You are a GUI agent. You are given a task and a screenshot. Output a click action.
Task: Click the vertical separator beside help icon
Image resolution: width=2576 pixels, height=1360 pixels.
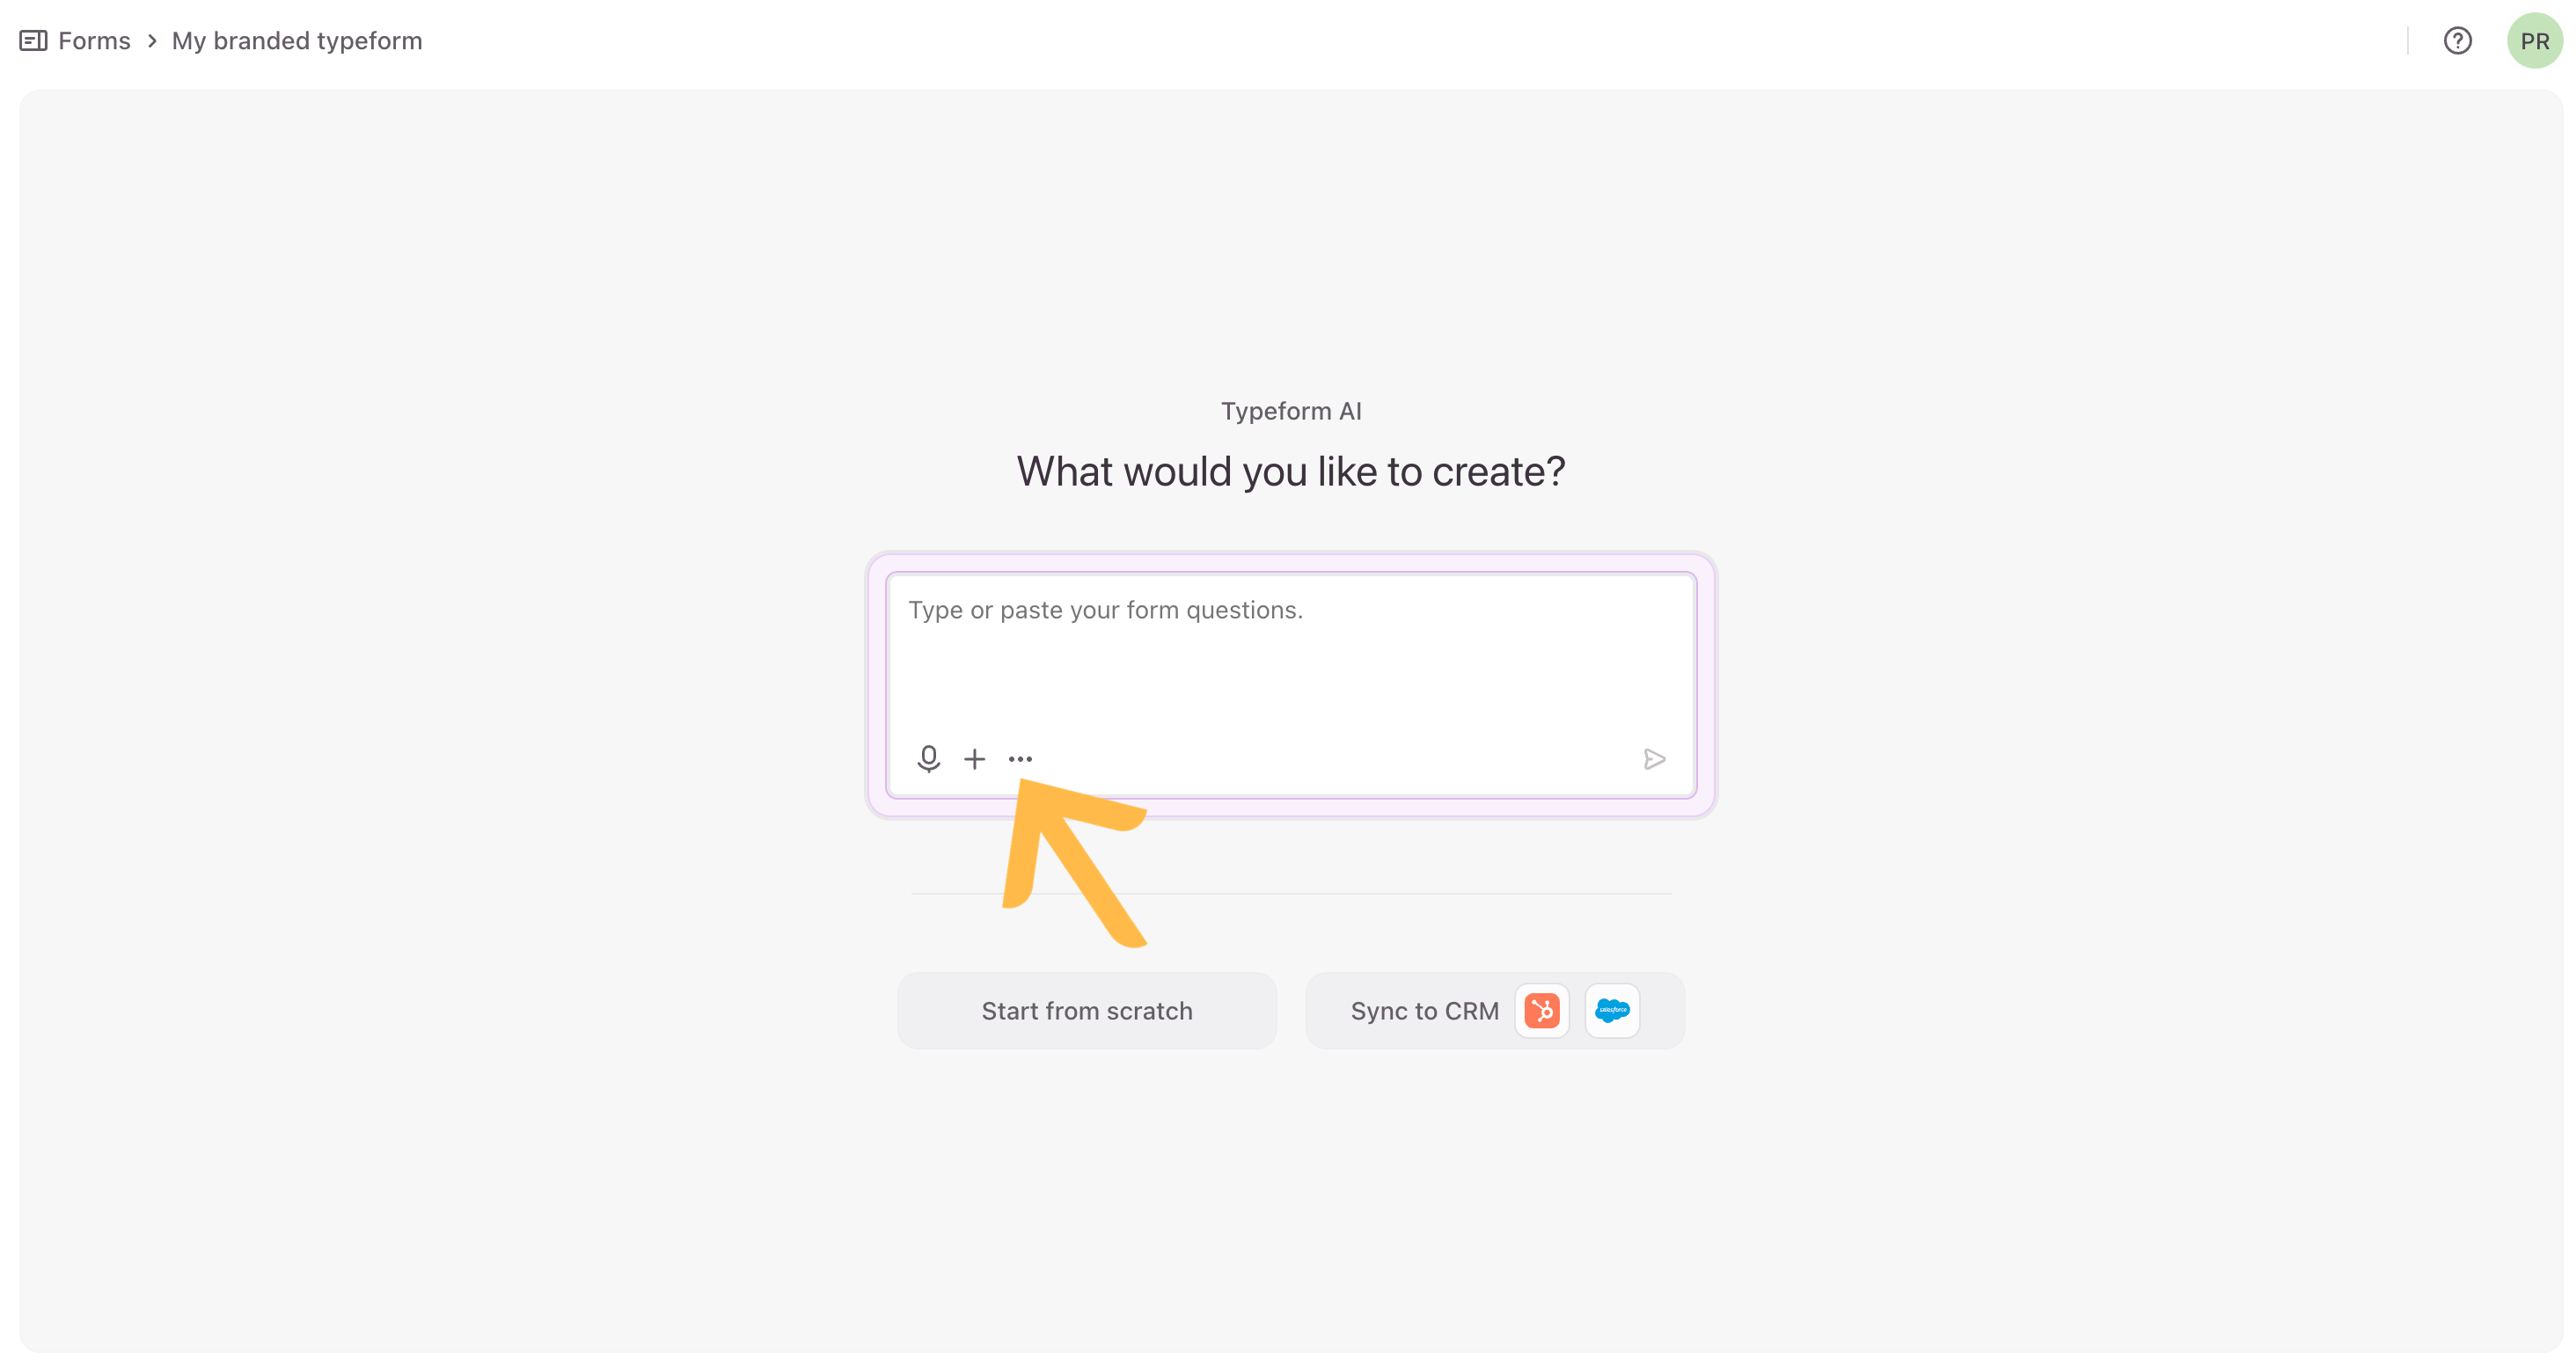pos(2407,41)
